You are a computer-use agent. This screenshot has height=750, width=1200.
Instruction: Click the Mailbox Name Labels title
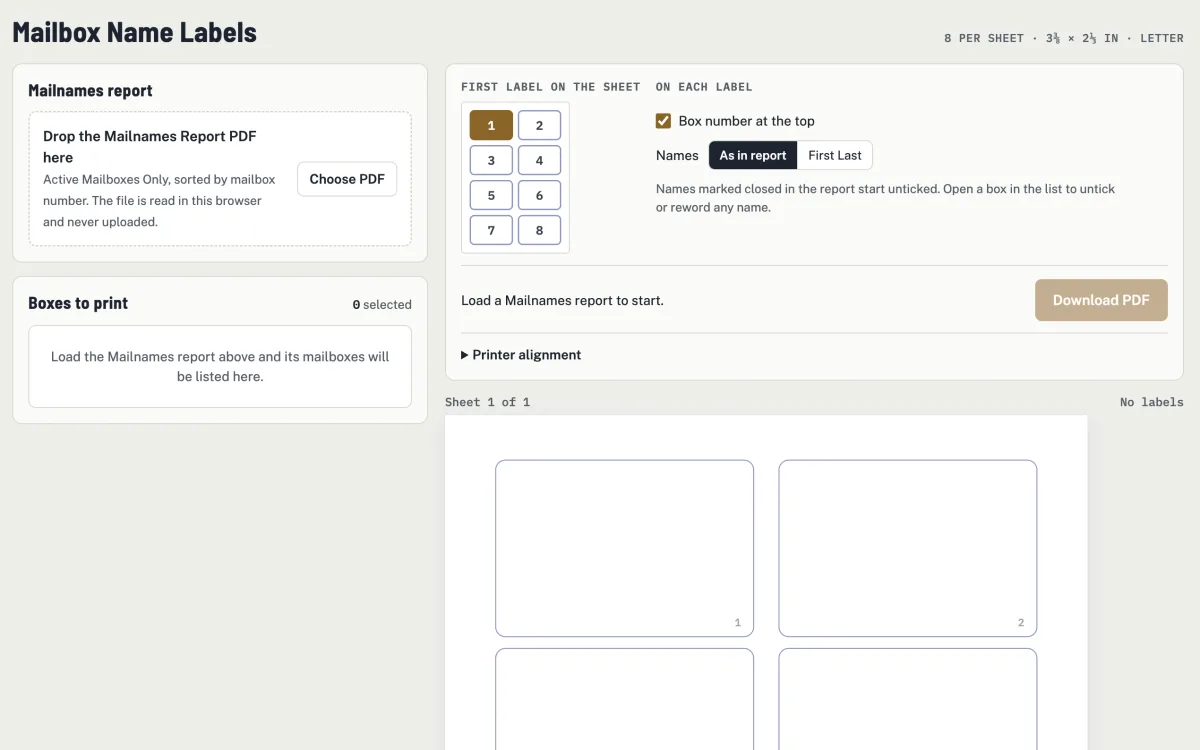tap(135, 32)
